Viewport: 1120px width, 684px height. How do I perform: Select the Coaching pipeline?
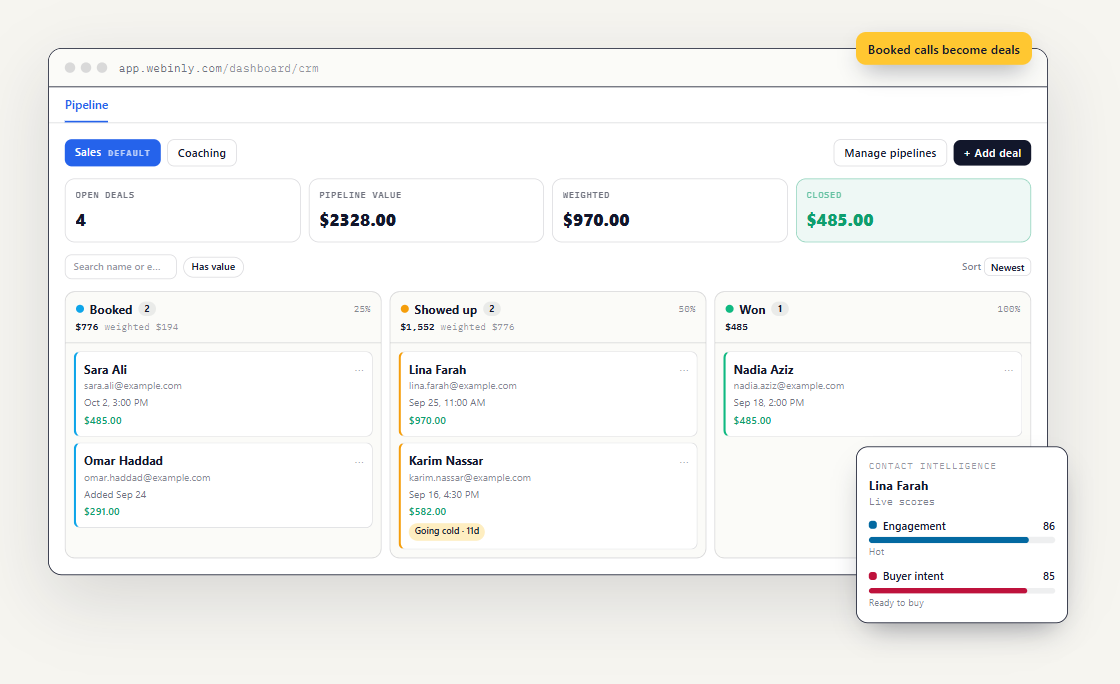pyautogui.click(x=201, y=153)
